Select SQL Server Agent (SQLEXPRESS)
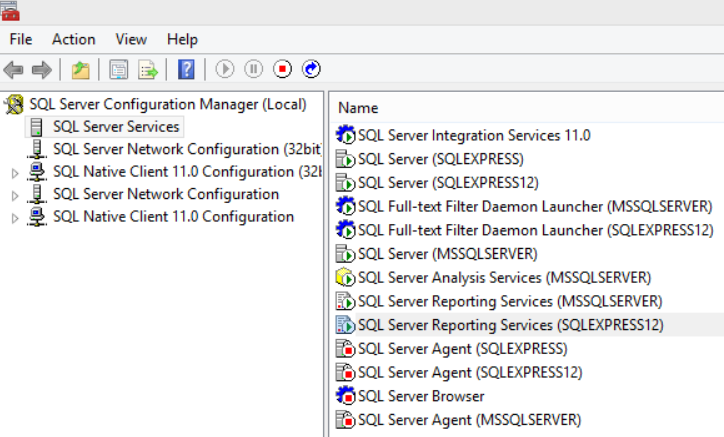The width and height of the screenshot is (724, 437). pyautogui.click(x=463, y=349)
